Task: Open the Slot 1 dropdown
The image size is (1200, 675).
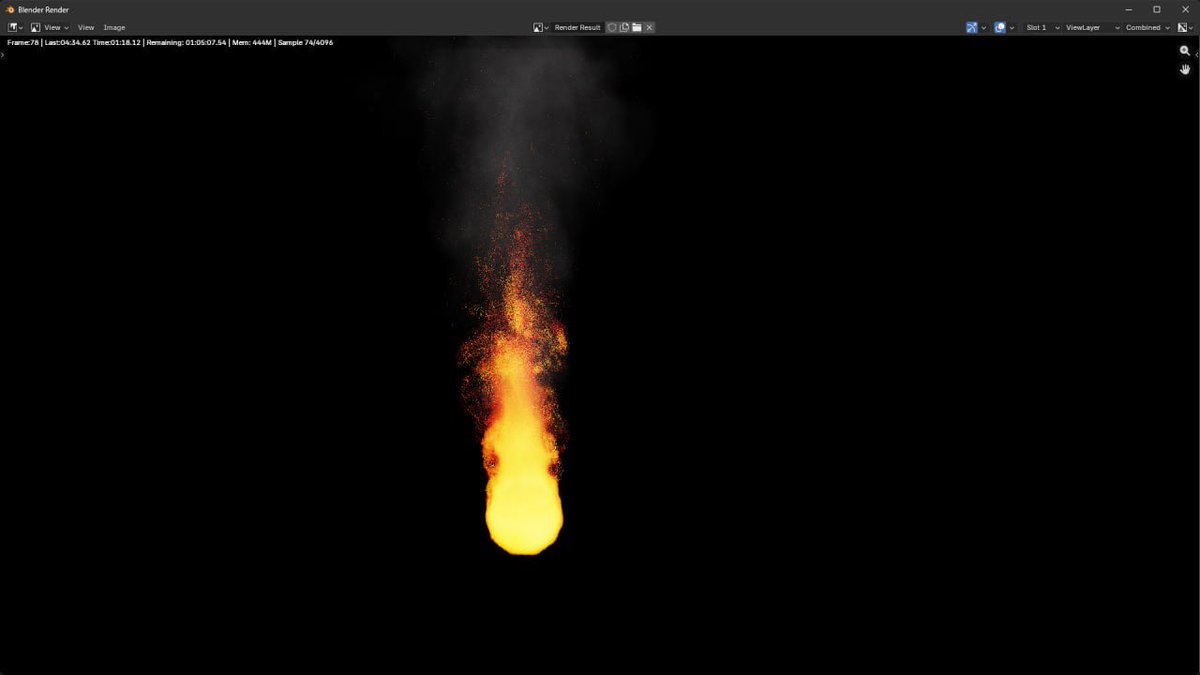Action: point(1042,27)
